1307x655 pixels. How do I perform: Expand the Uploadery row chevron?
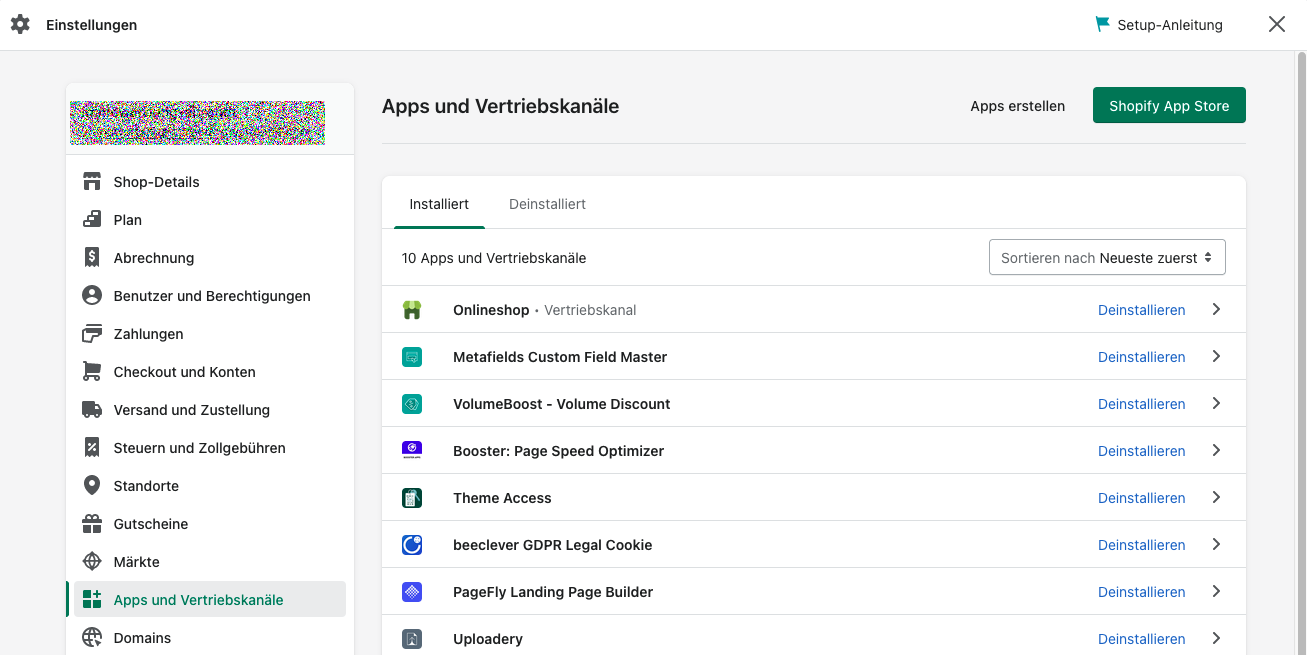tap(1216, 638)
